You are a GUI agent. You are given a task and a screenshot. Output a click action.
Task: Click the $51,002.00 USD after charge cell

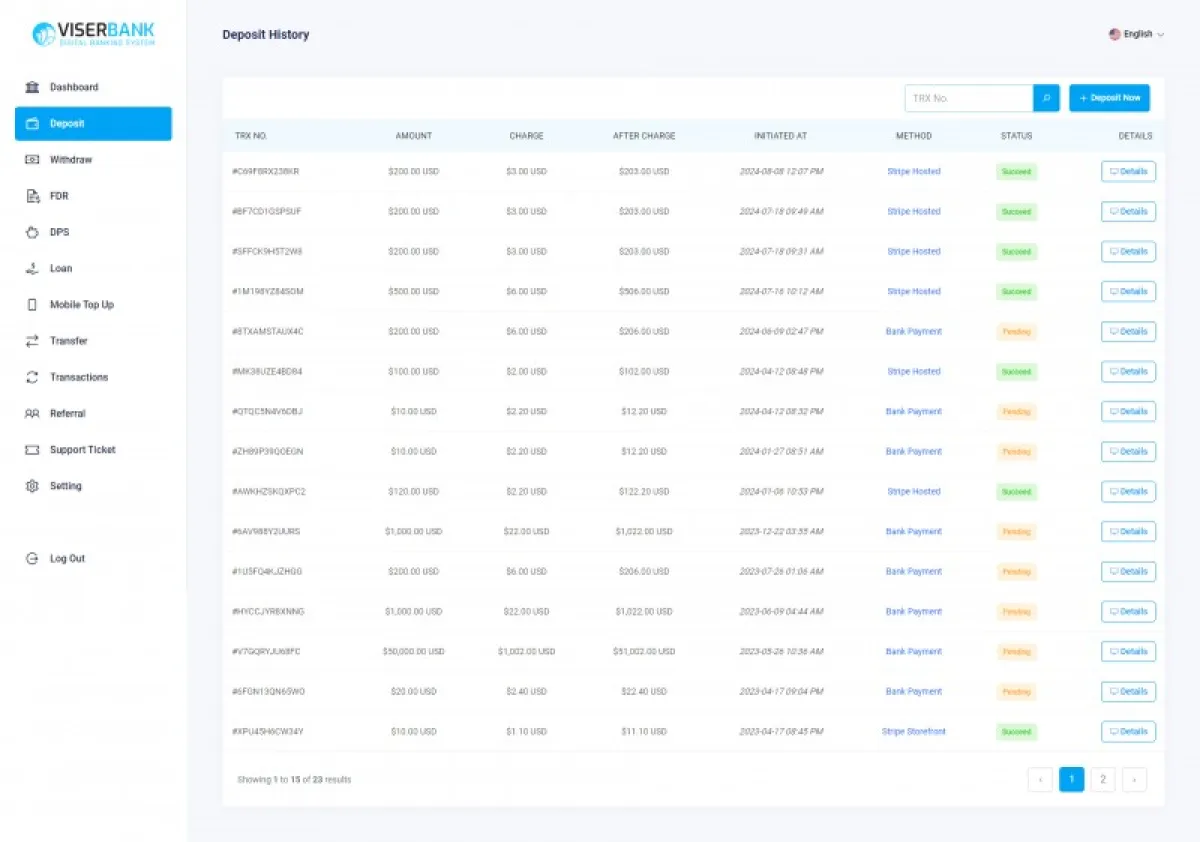pos(644,652)
